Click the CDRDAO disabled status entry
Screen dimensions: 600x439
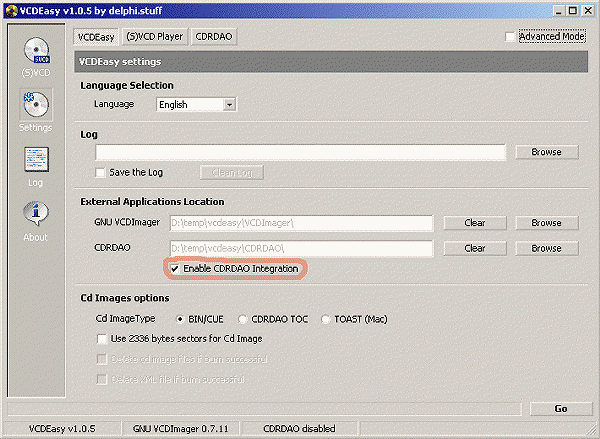click(x=299, y=429)
